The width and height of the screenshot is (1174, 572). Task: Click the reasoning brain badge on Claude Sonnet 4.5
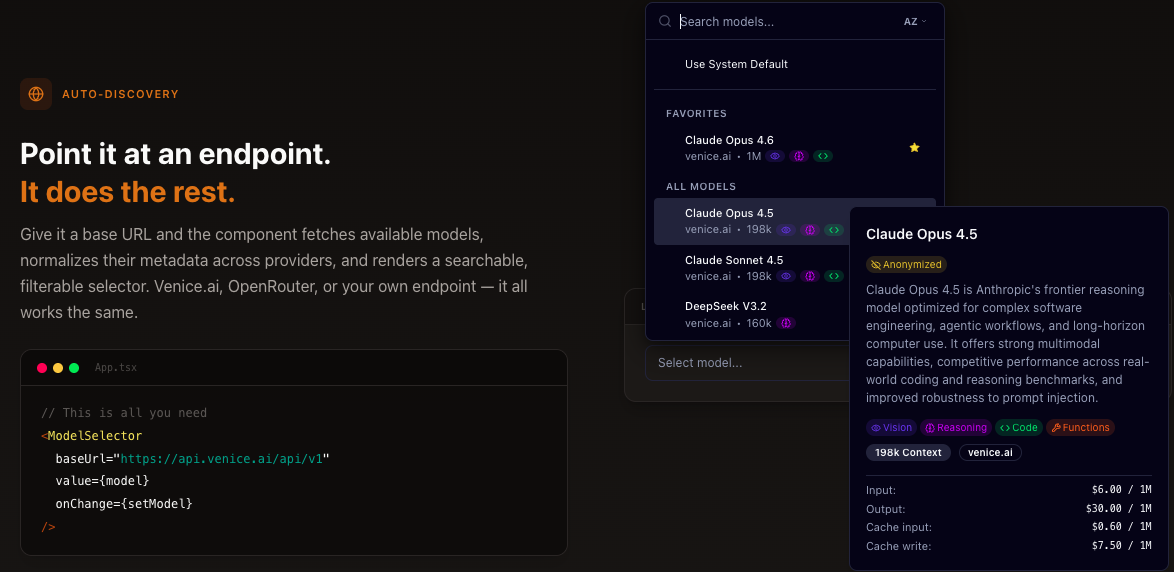[x=809, y=276]
